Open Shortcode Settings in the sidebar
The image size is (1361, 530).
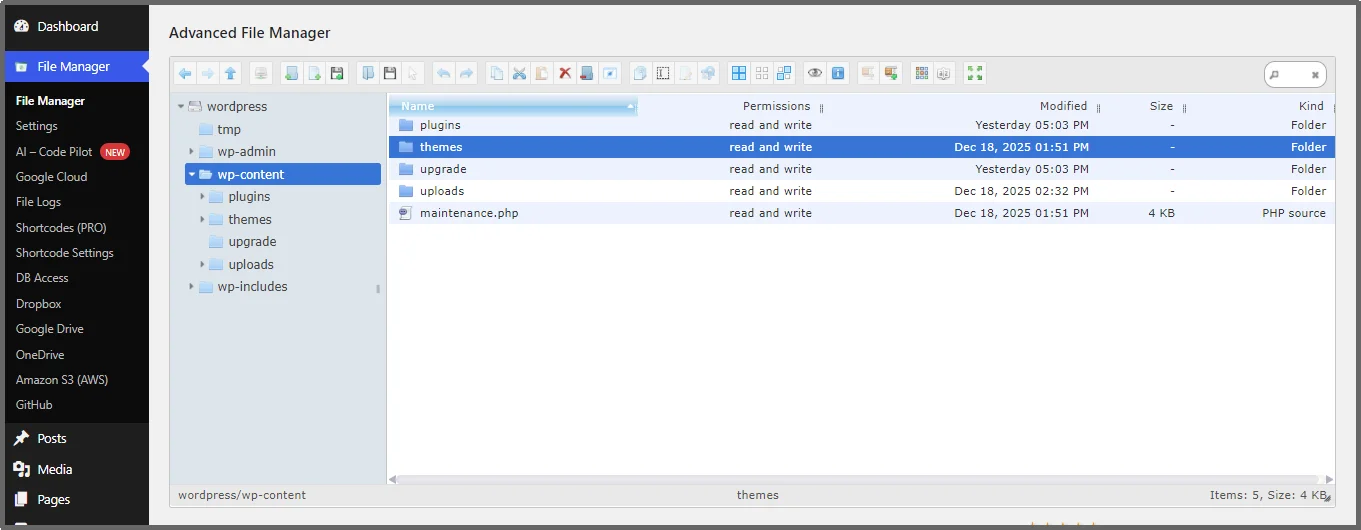[x=65, y=253]
